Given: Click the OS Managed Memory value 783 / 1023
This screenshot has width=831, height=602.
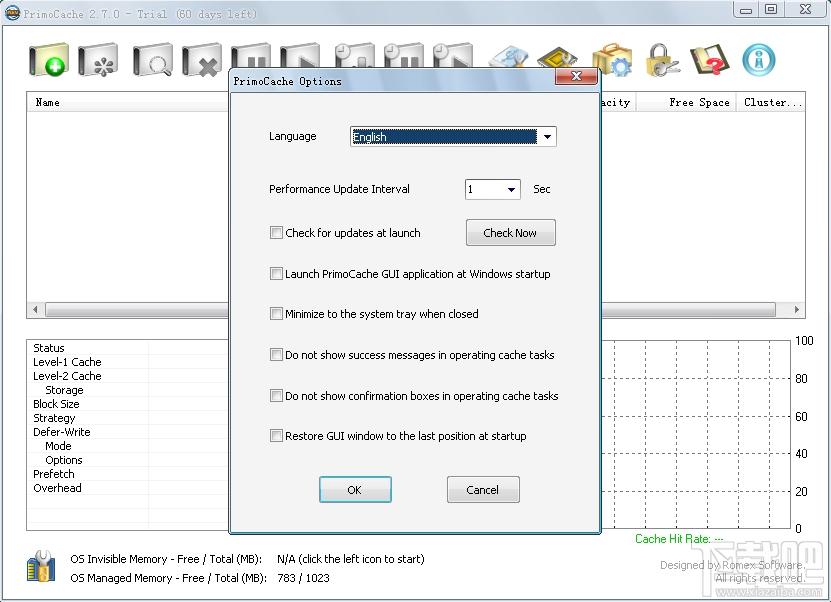Looking at the screenshot, I should pos(303,578).
